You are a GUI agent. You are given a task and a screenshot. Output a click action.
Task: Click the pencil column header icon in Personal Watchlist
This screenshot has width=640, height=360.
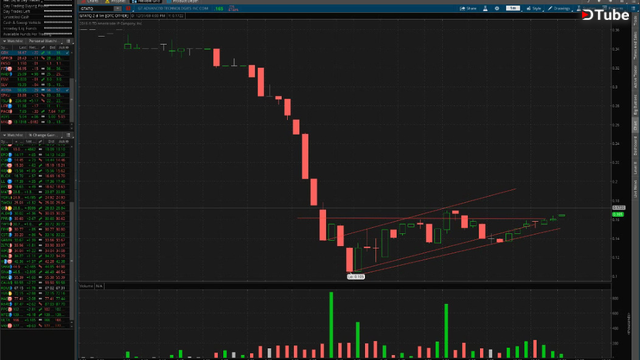43,47
